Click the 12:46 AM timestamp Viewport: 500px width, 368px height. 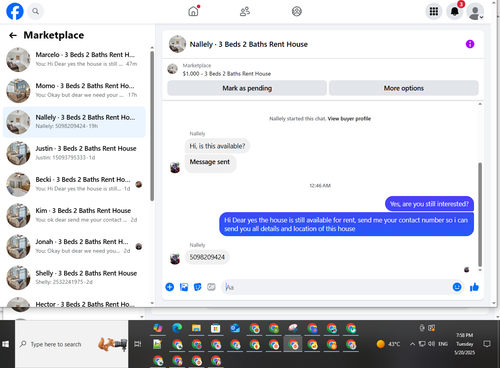320,186
